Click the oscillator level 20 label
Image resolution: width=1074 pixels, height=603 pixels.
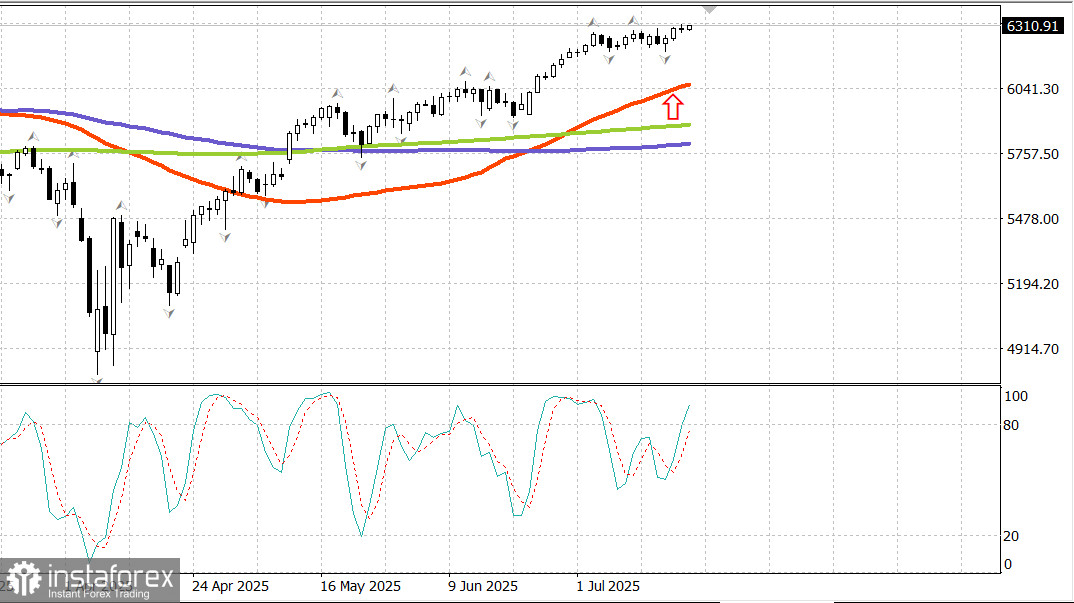(x=1011, y=536)
